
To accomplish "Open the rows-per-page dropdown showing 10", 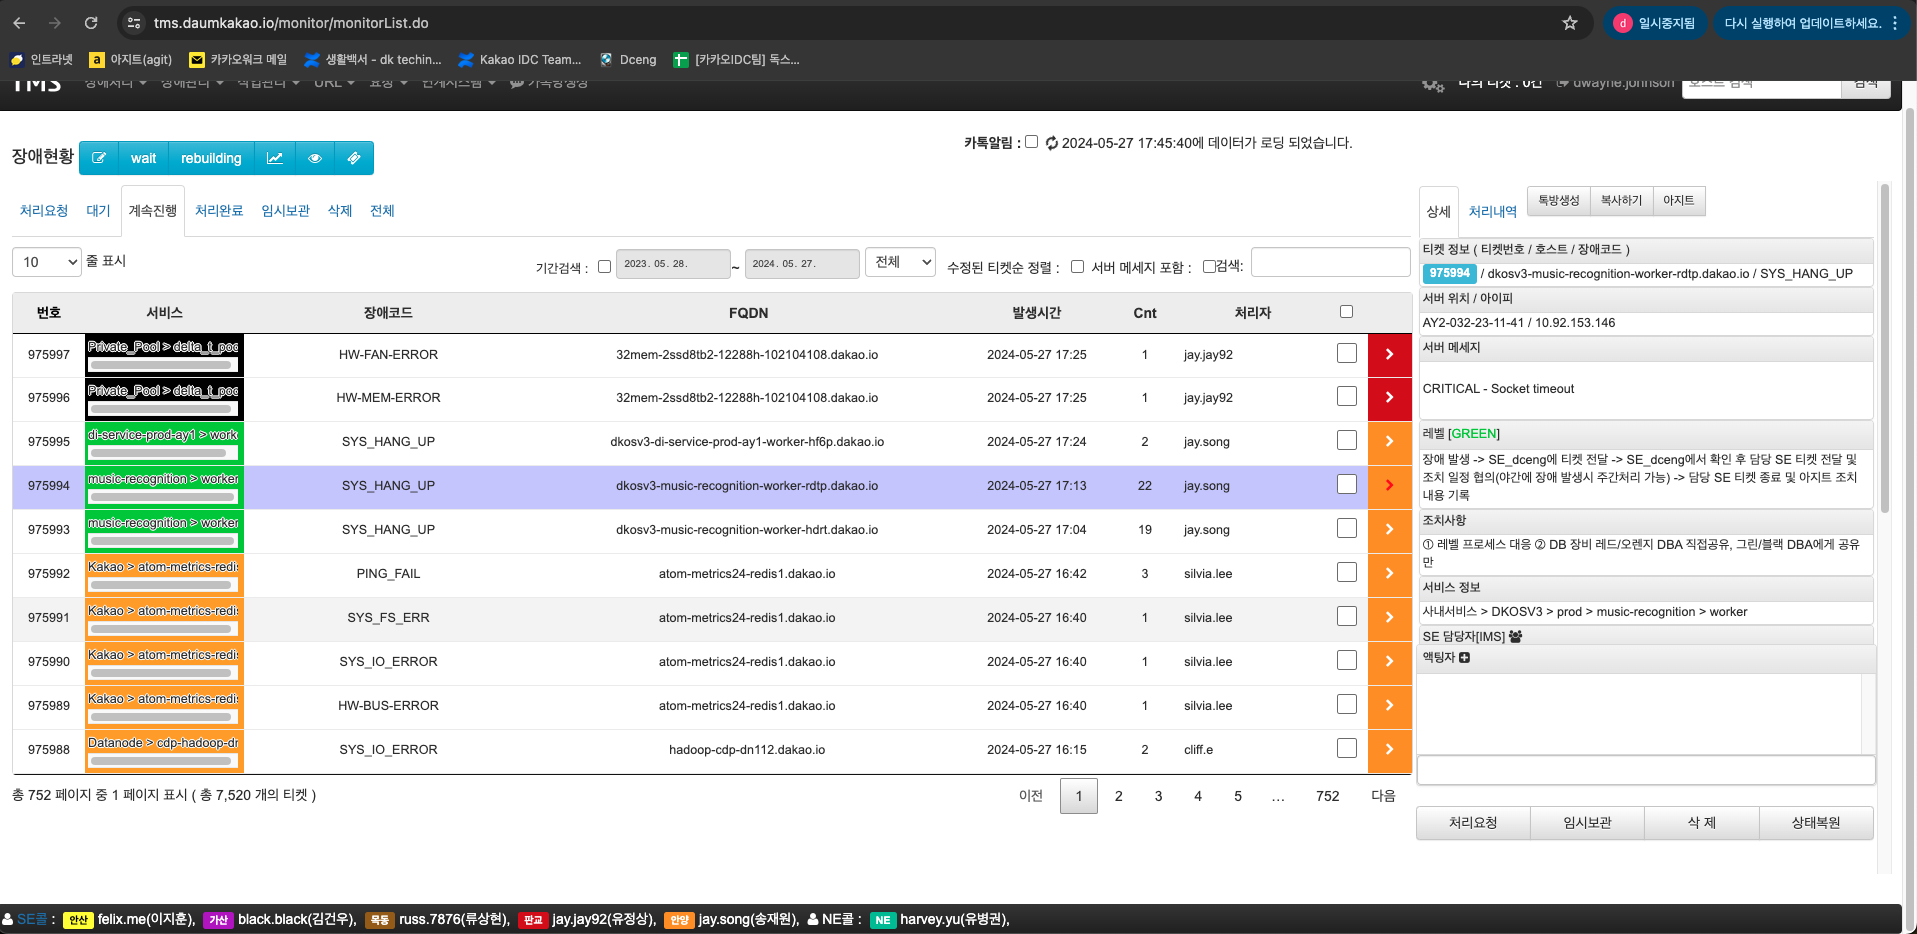I will [47, 262].
